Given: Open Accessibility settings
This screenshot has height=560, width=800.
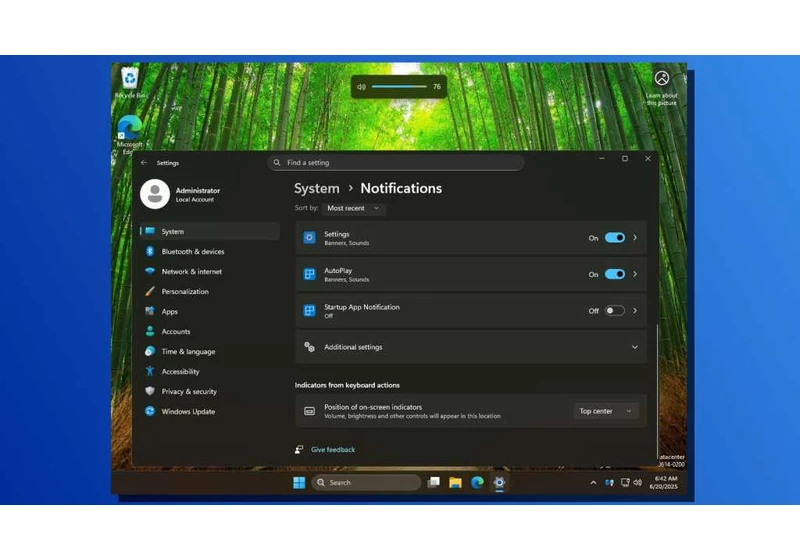Looking at the screenshot, I should pos(210,372).
